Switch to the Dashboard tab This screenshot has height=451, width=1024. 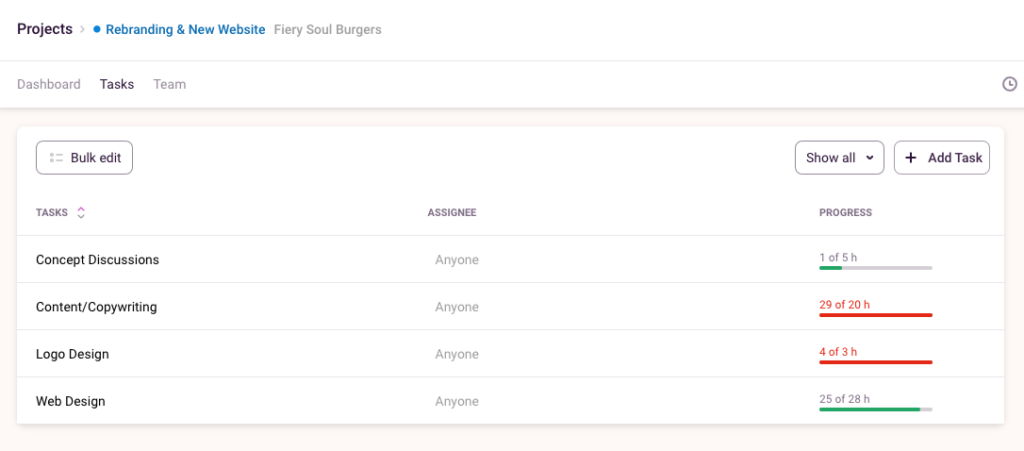[x=49, y=84]
